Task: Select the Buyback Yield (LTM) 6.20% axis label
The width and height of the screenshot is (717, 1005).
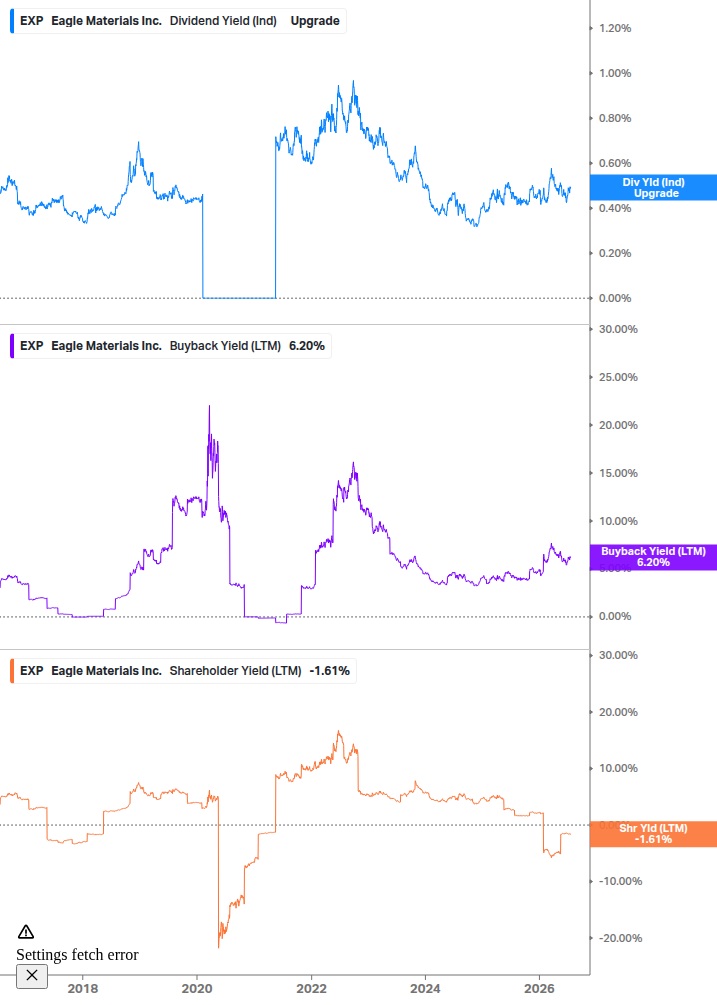Action: tap(653, 557)
